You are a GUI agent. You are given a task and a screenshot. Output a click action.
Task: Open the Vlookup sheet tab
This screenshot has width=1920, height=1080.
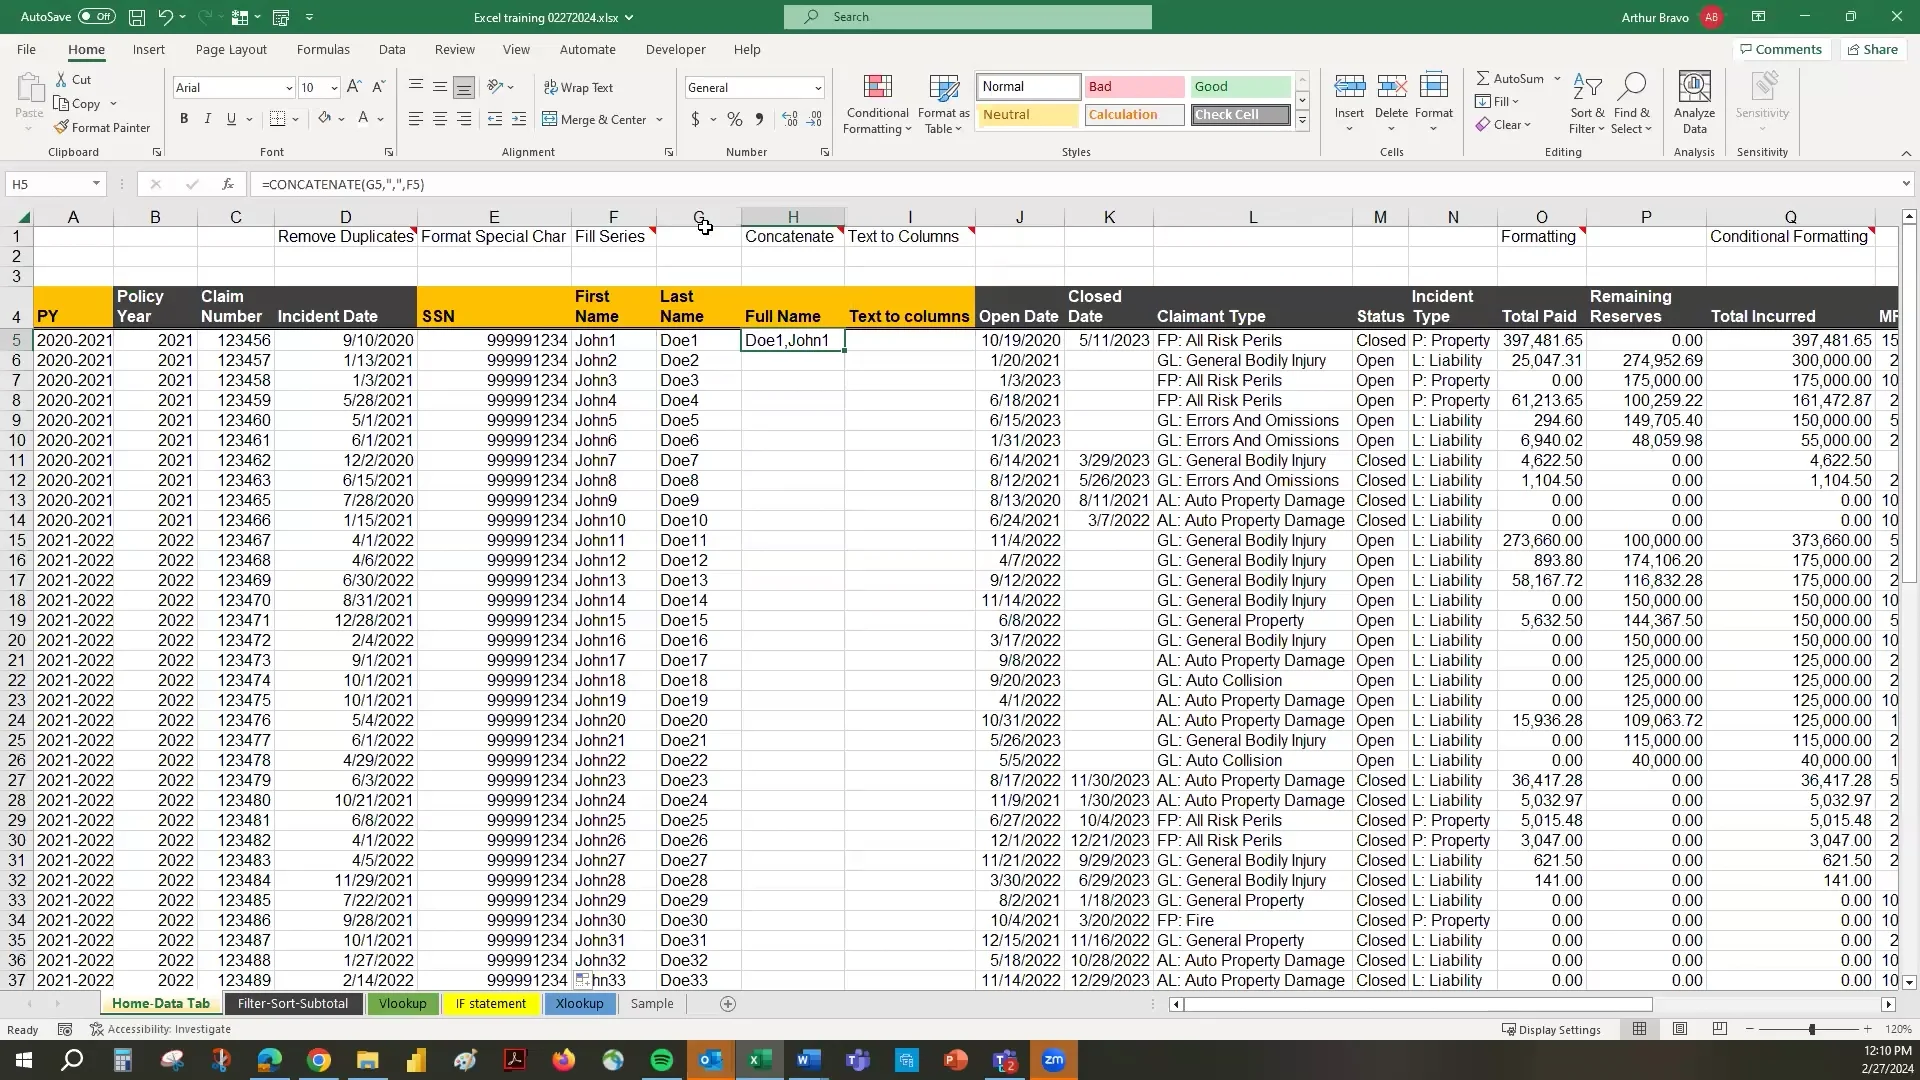[x=402, y=1003]
